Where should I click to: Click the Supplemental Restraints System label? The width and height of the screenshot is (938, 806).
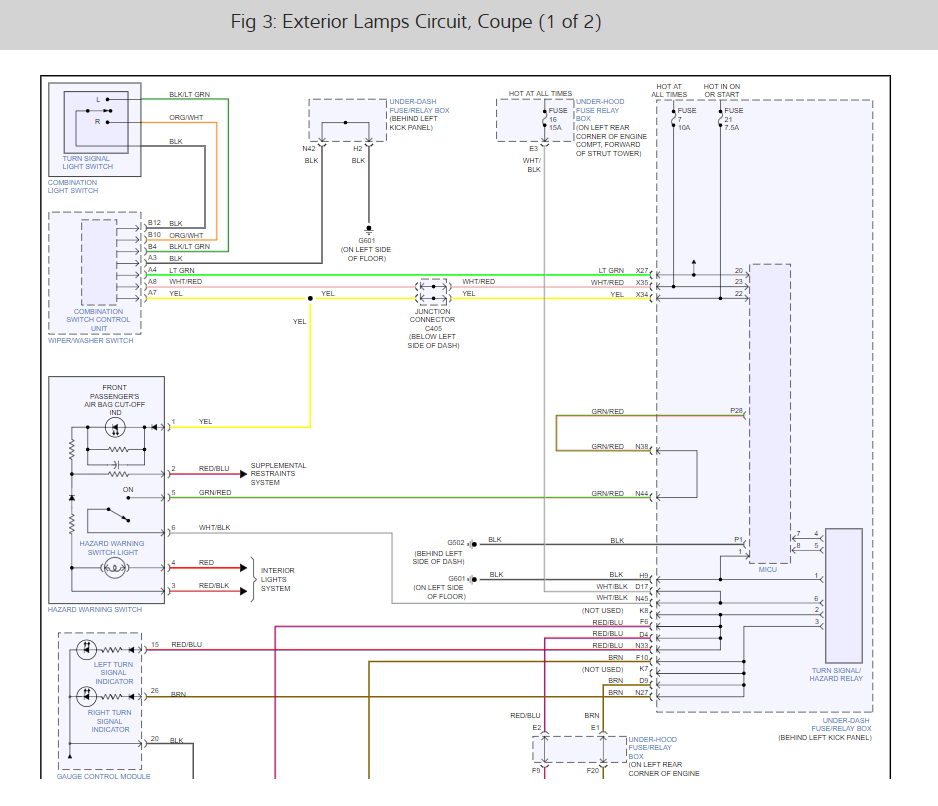coord(278,474)
